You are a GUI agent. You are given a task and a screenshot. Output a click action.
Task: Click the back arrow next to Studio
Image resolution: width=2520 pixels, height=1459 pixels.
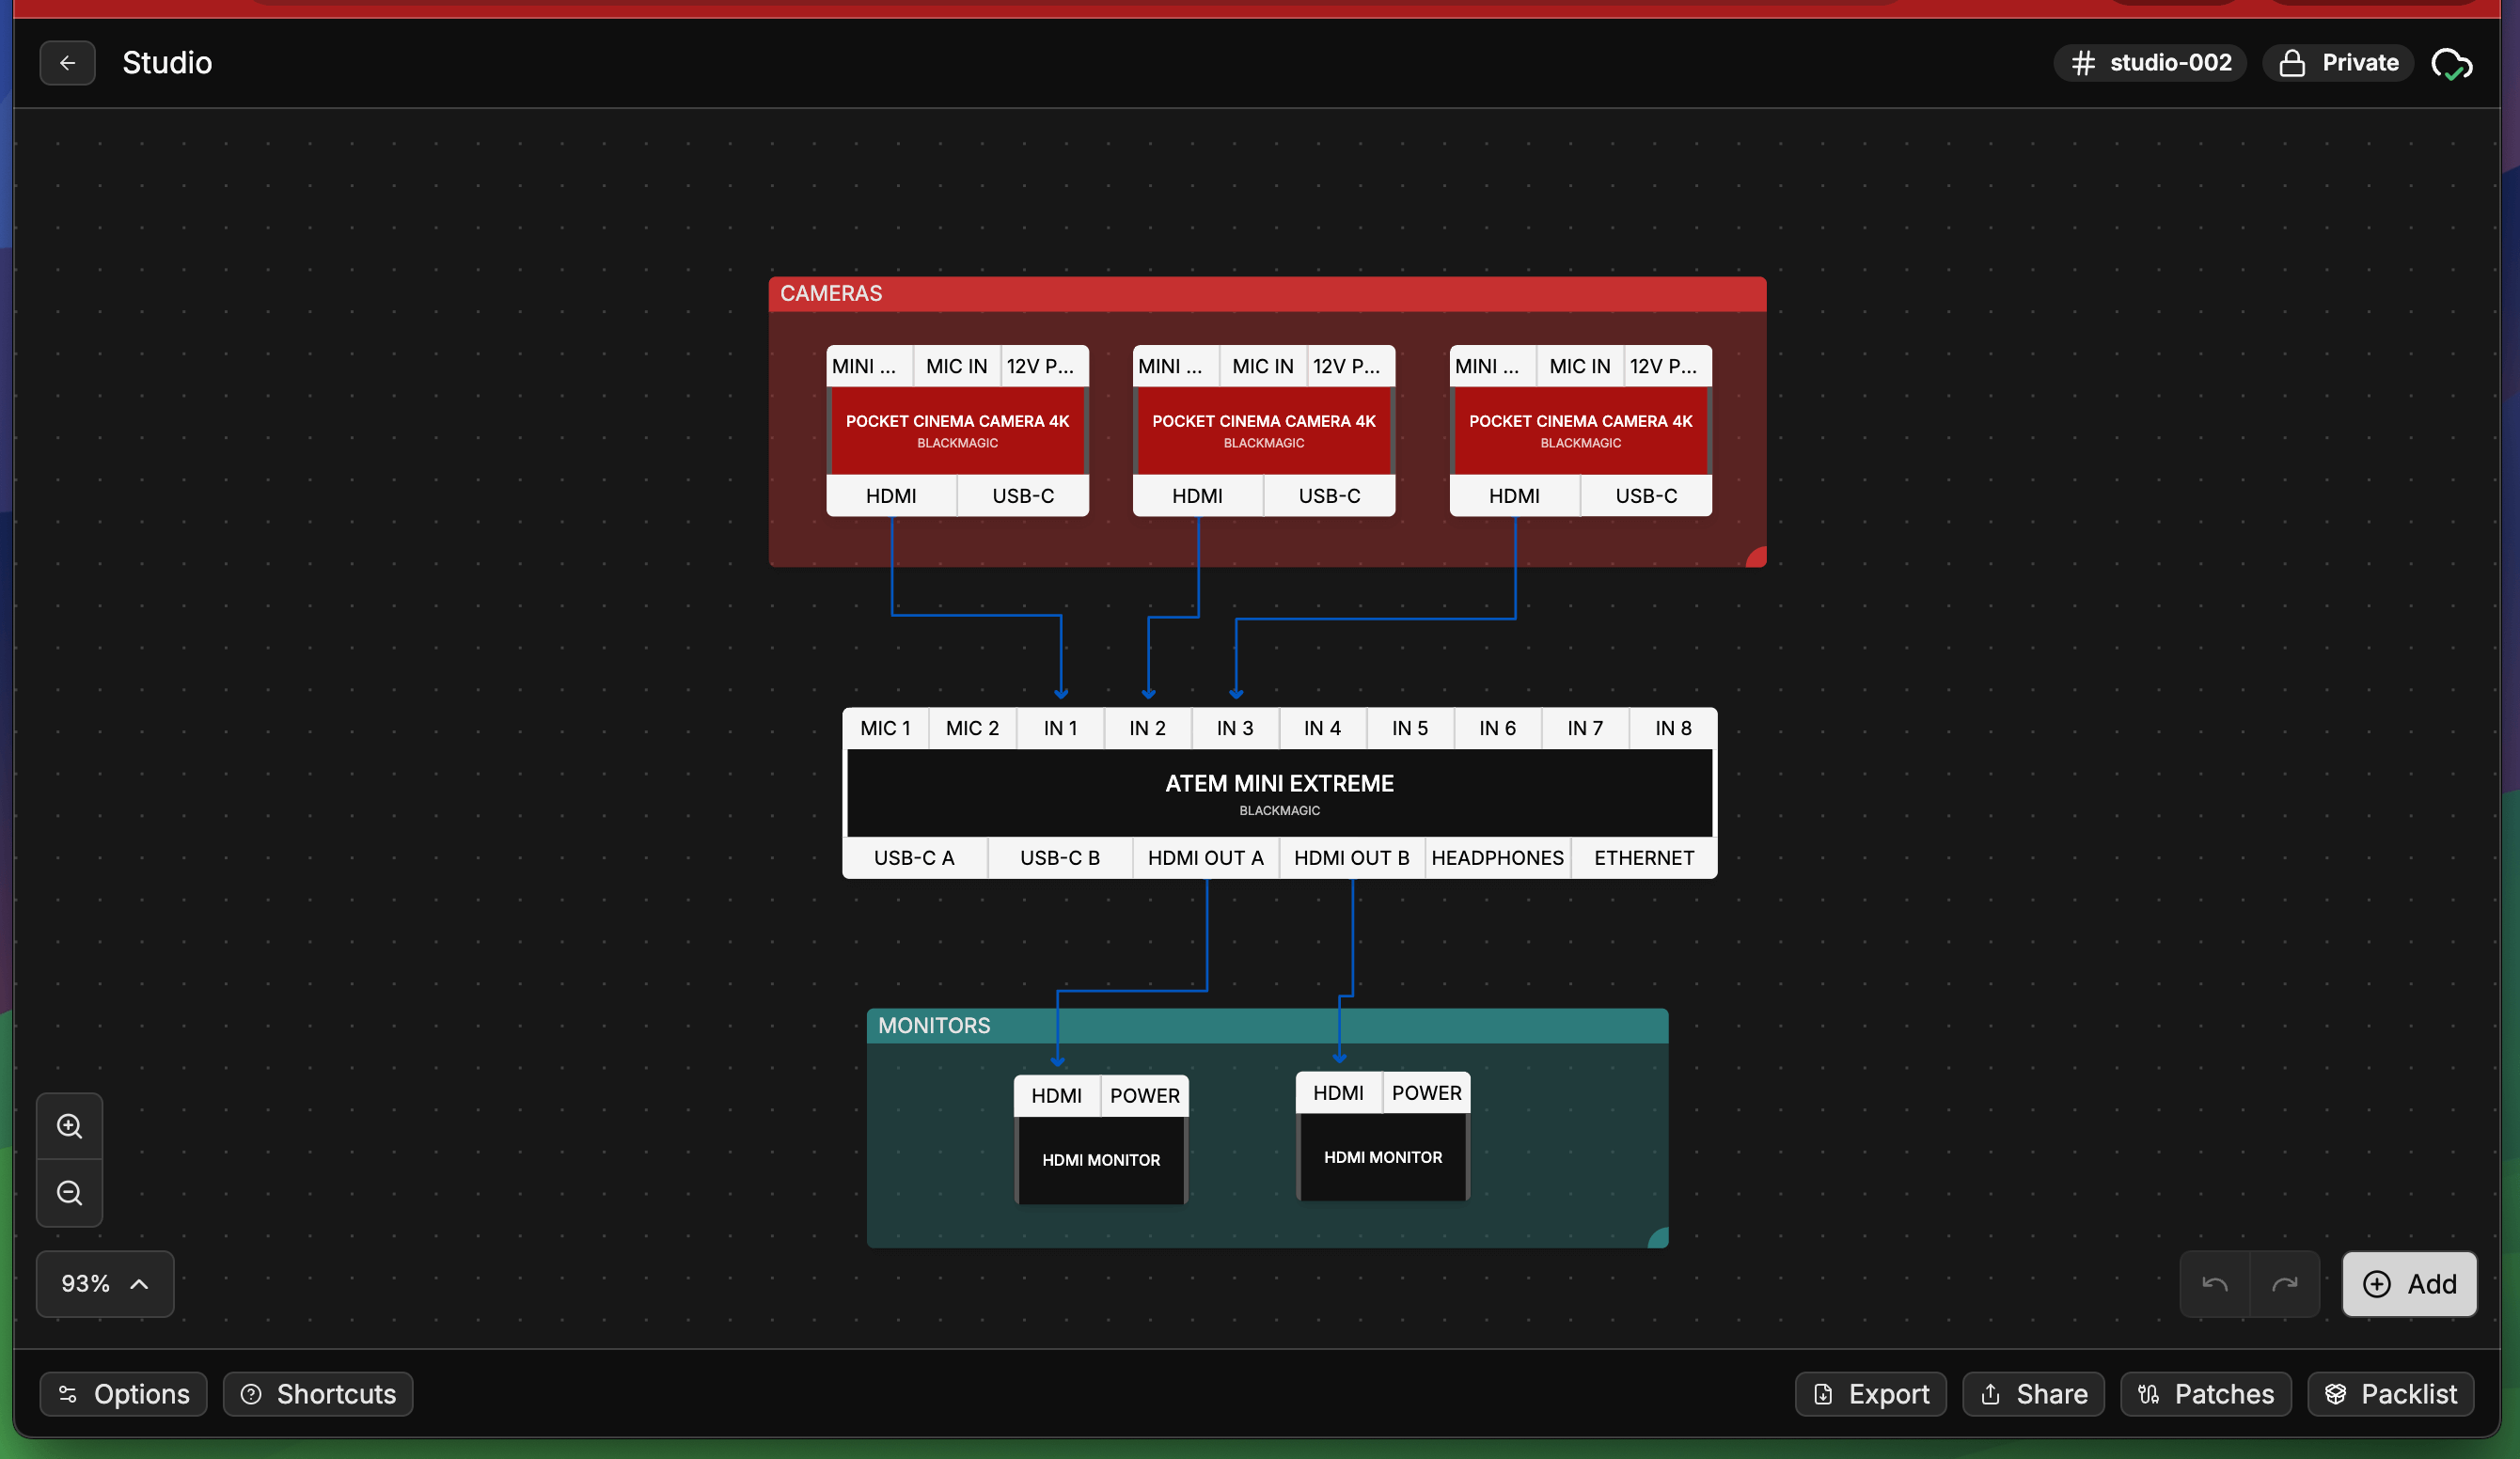(66, 62)
